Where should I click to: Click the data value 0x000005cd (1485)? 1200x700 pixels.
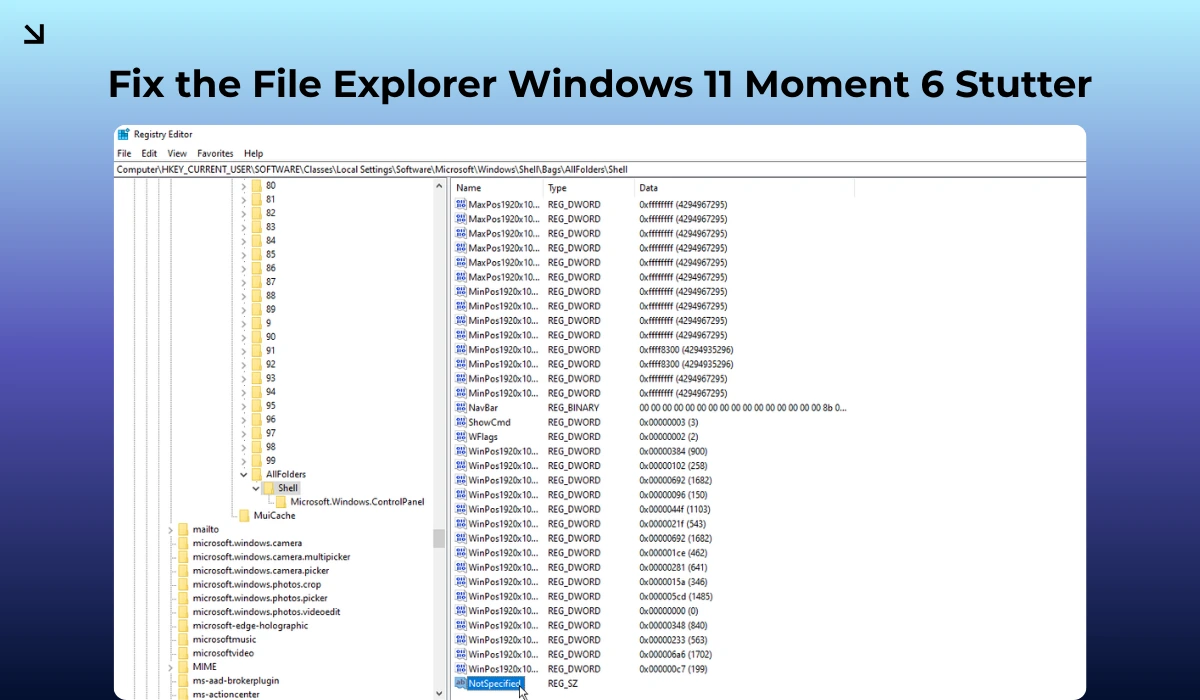(675, 596)
